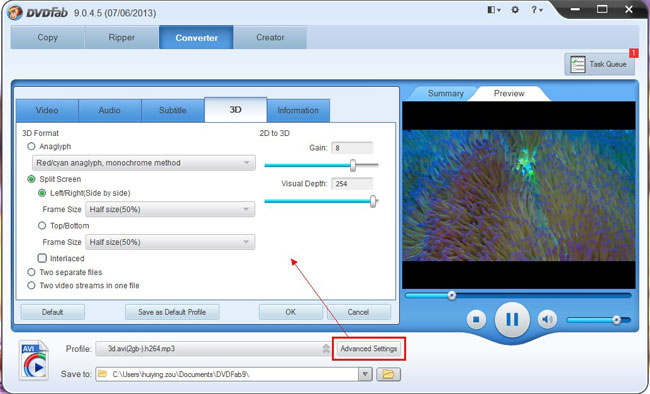Select Two video streams in one file
Screen dimensions: 650x394
coord(31,286)
